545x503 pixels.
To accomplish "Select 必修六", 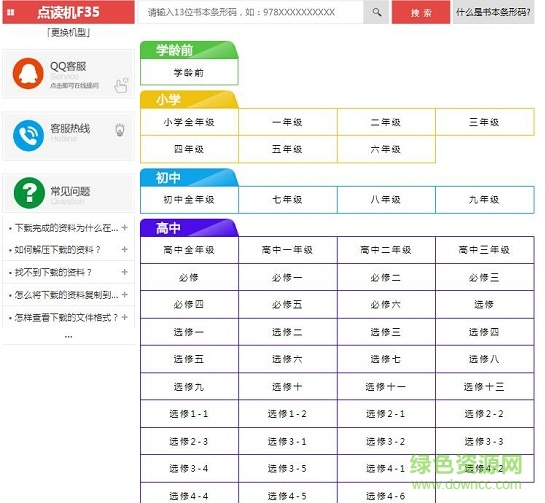I will coord(386,305).
